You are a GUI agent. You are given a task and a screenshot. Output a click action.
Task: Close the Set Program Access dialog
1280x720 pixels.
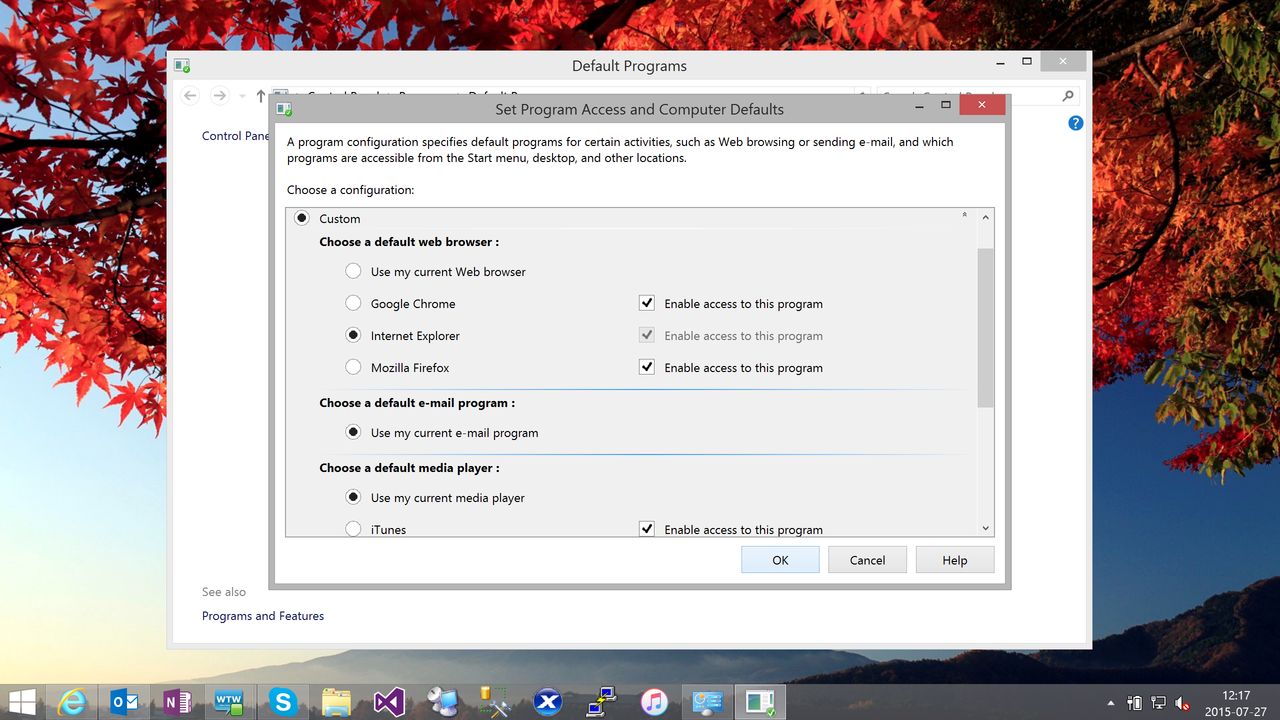pyautogui.click(x=982, y=104)
